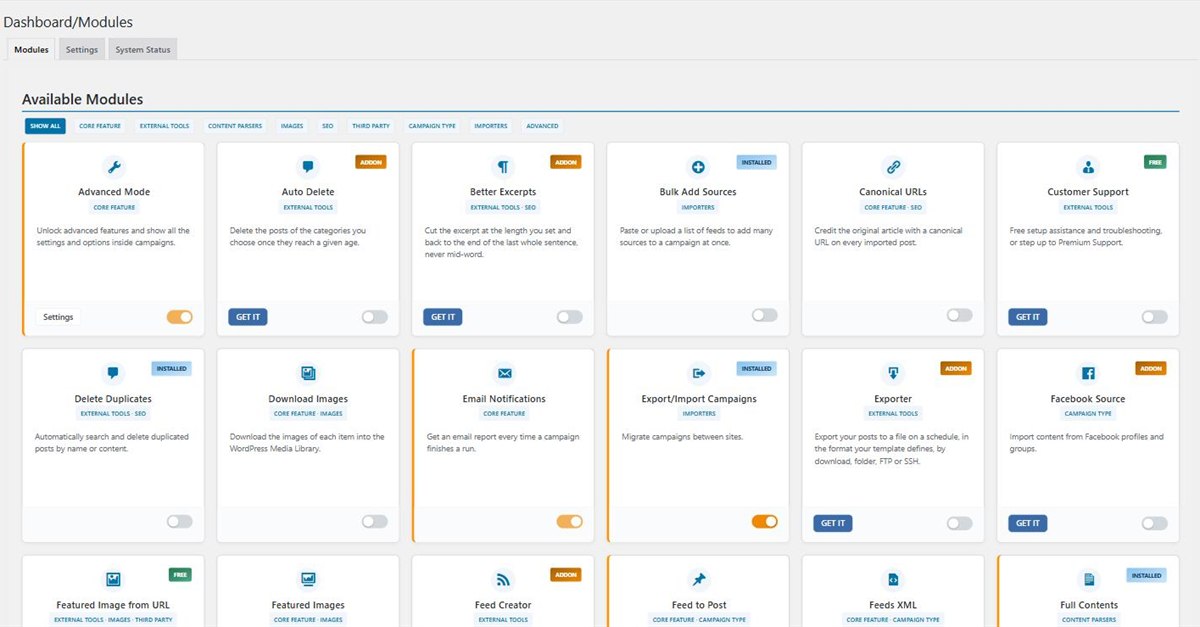Screen dimensions: 1200x627
Task: Click GET IT on Facebook Source
Action: (1028, 523)
